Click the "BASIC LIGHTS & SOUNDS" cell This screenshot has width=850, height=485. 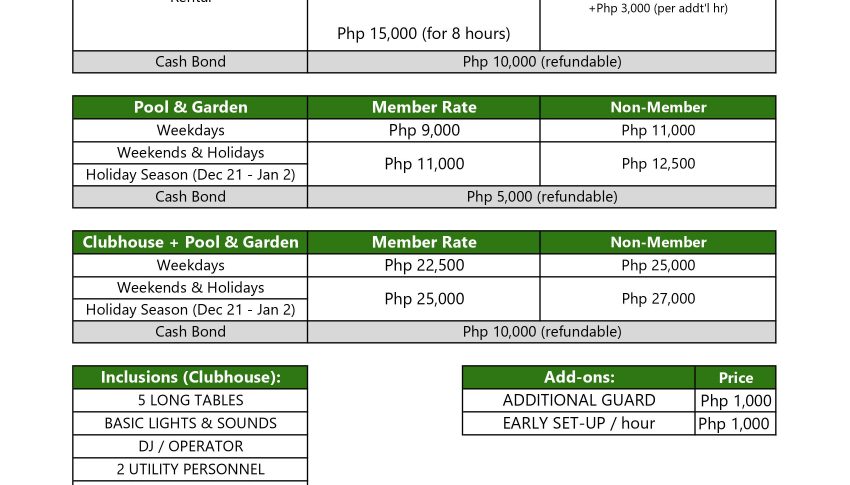(190, 423)
